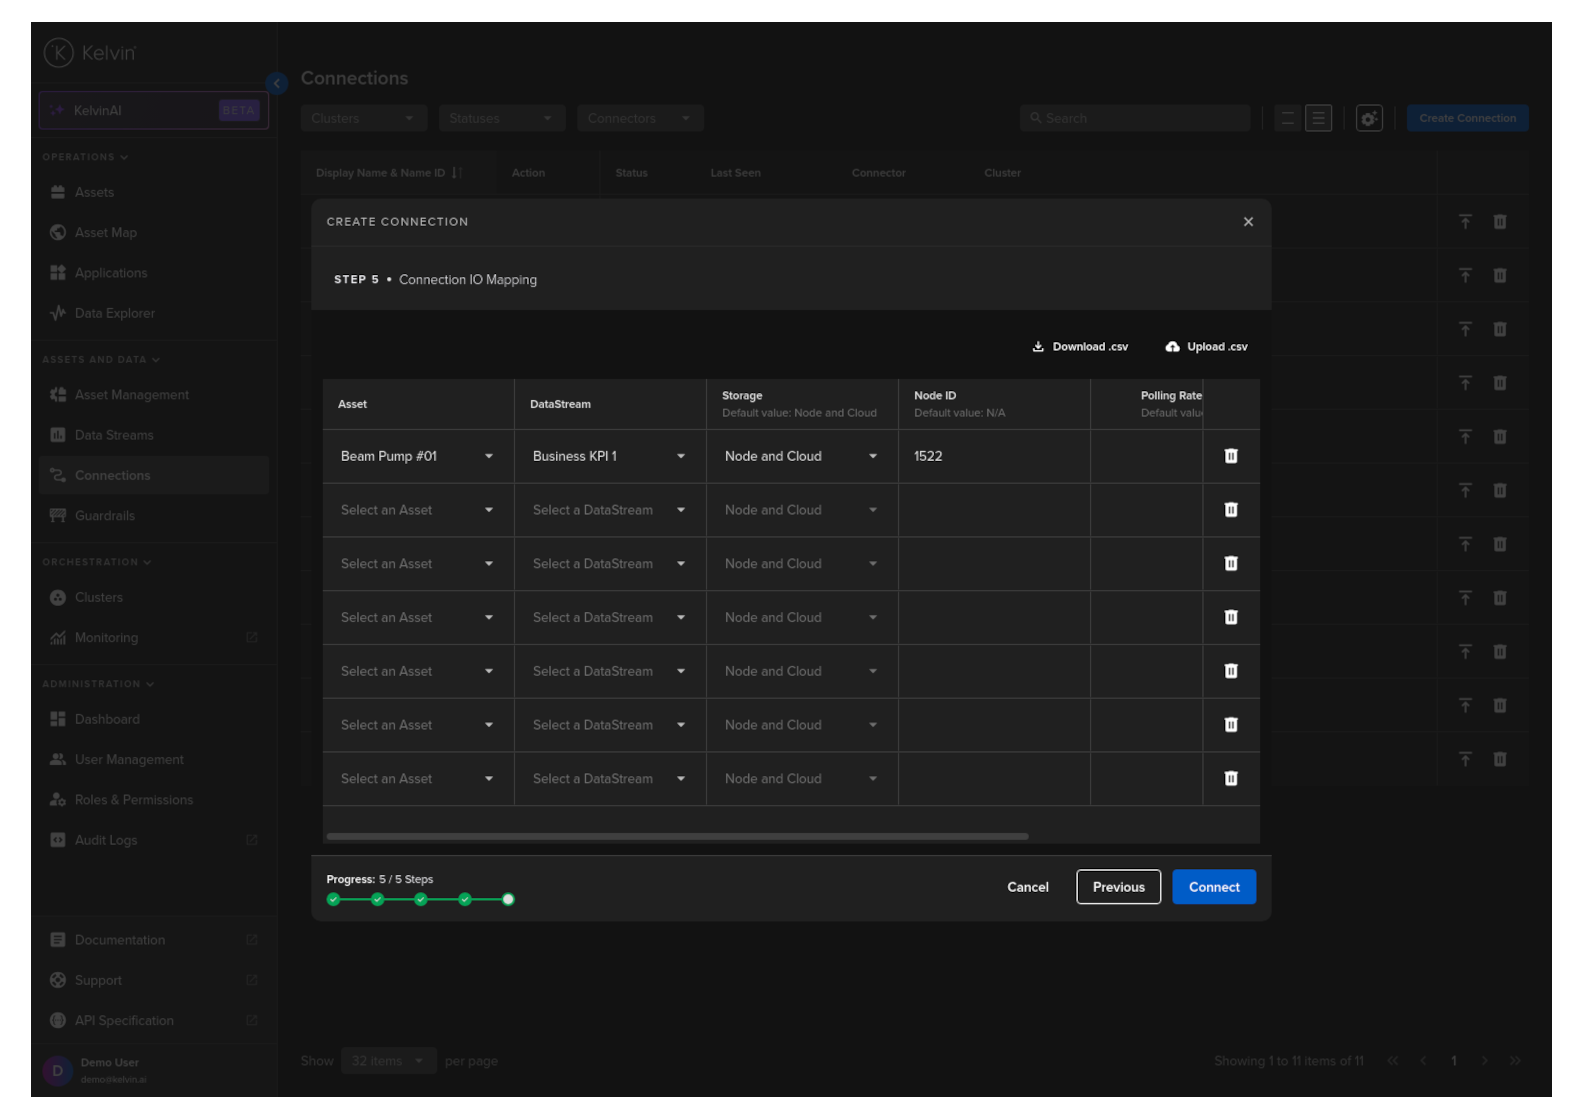Image resolution: width=1584 pixels, height=1120 pixels.
Task: Open the Beam Pump #01 asset dropdown
Action: (x=488, y=457)
